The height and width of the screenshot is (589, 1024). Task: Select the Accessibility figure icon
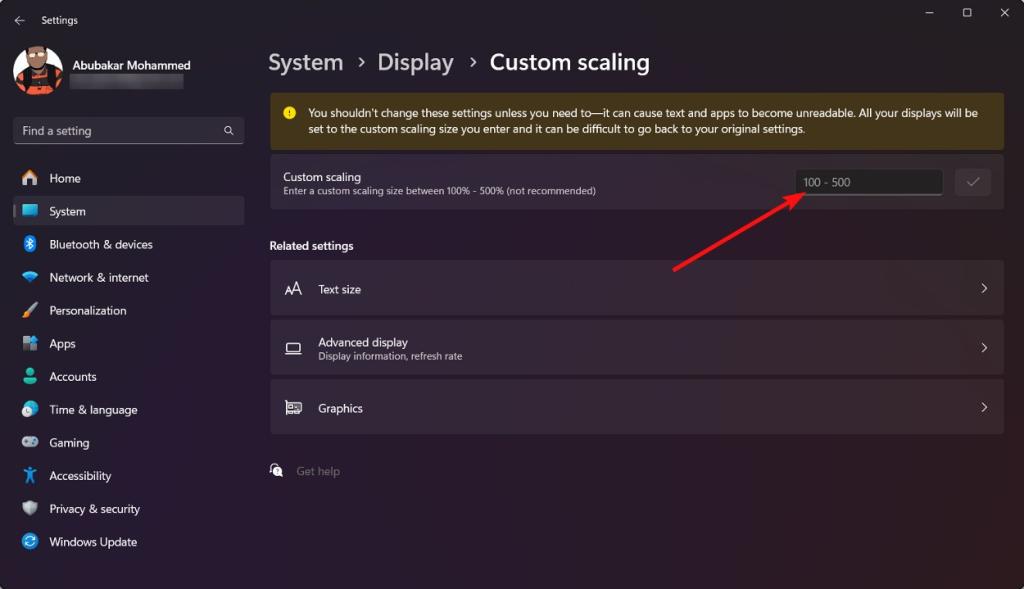pos(30,475)
